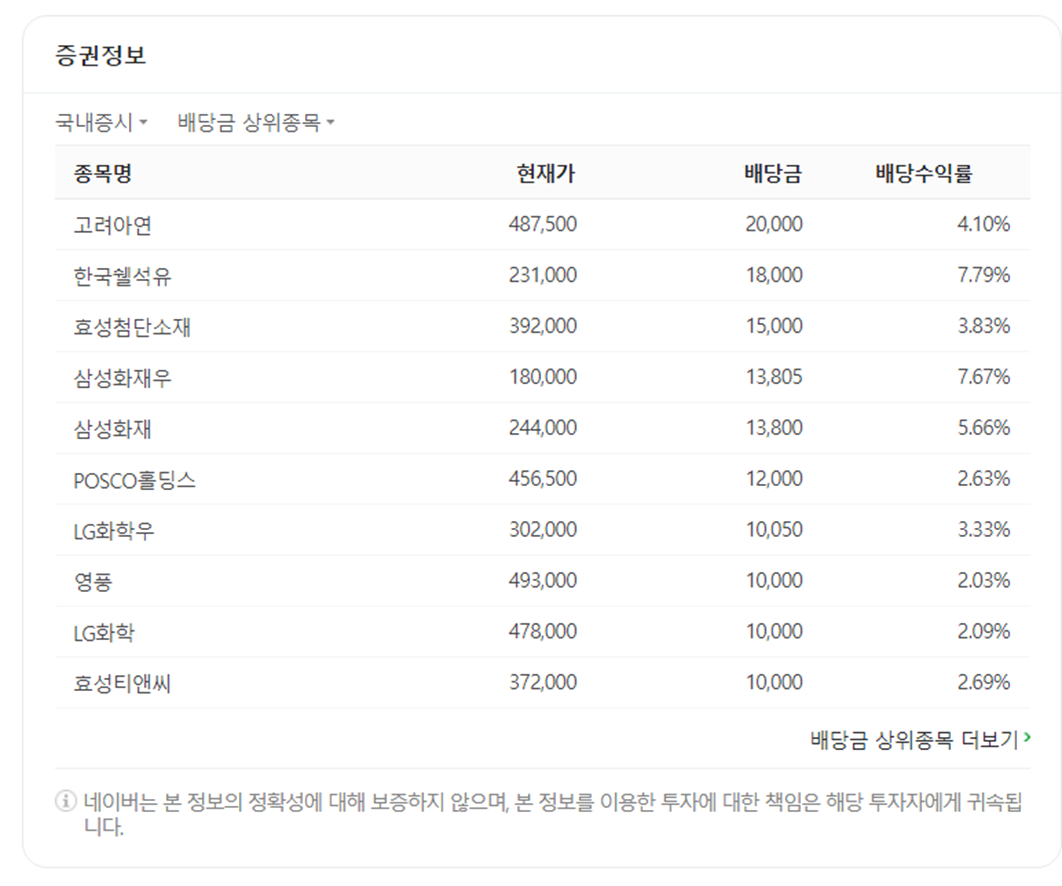Select the 2.69% yield value
Image resolution: width=1062 pixels, height=886 pixels.
pyautogui.click(x=983, y=681)
